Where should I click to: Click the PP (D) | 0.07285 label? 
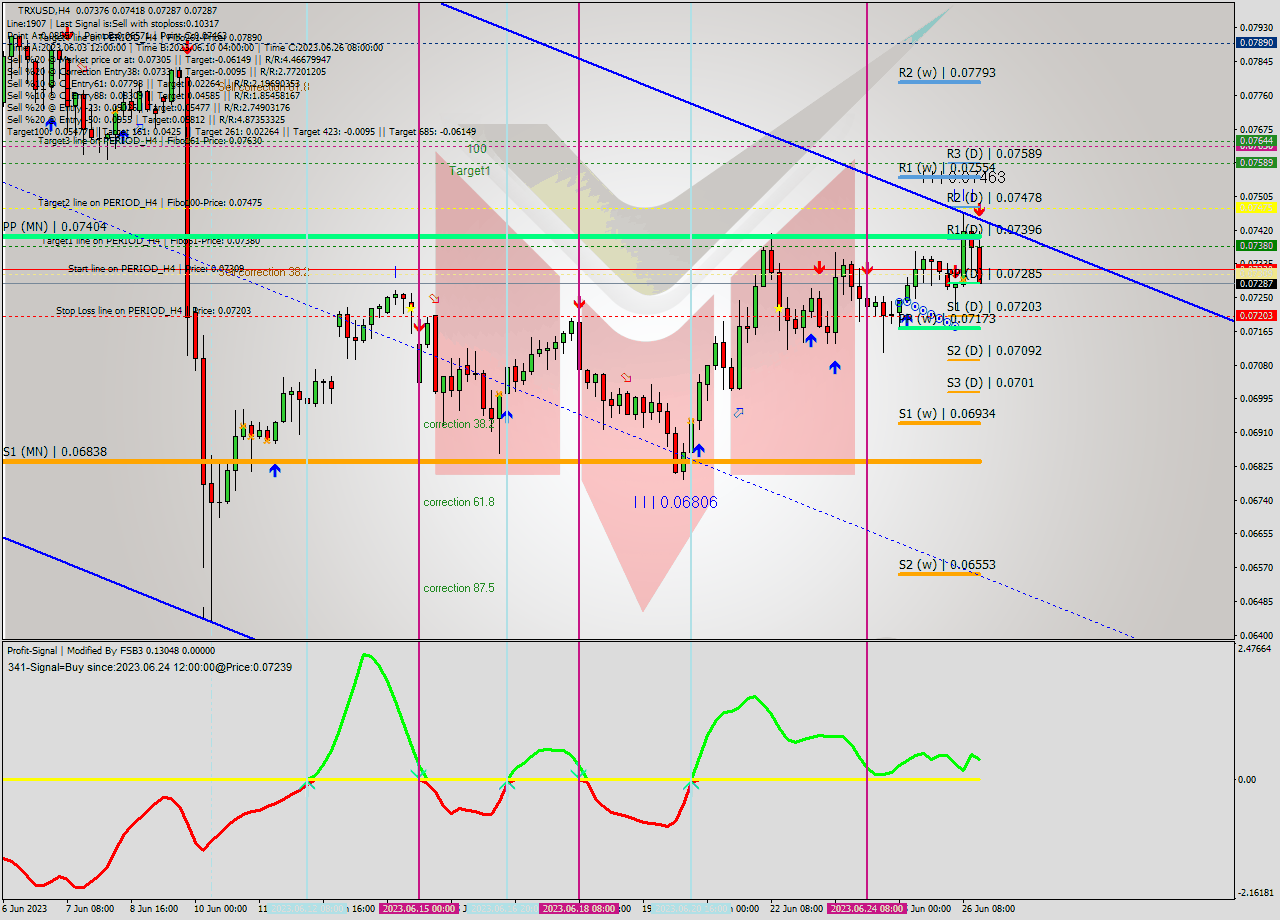coord(994,274)
